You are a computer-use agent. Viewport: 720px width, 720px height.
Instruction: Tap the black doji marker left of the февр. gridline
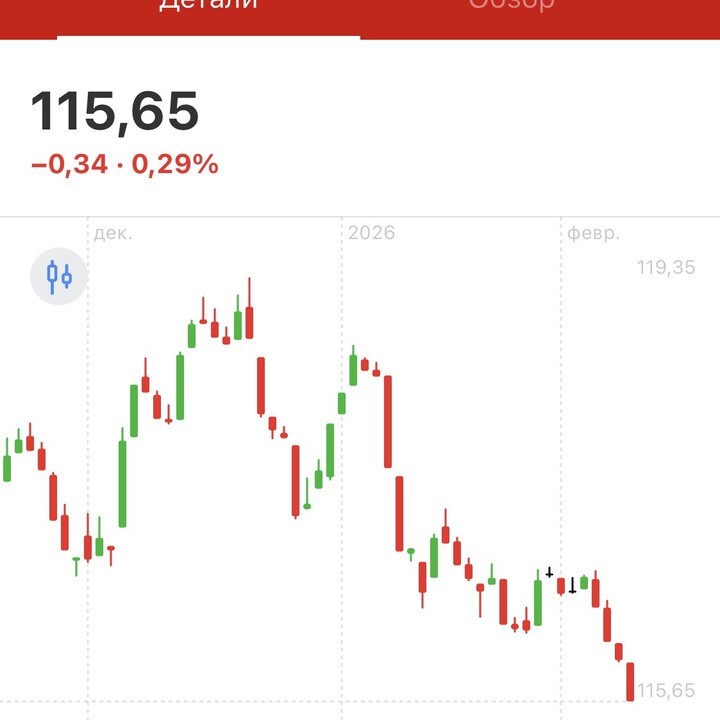549,573
